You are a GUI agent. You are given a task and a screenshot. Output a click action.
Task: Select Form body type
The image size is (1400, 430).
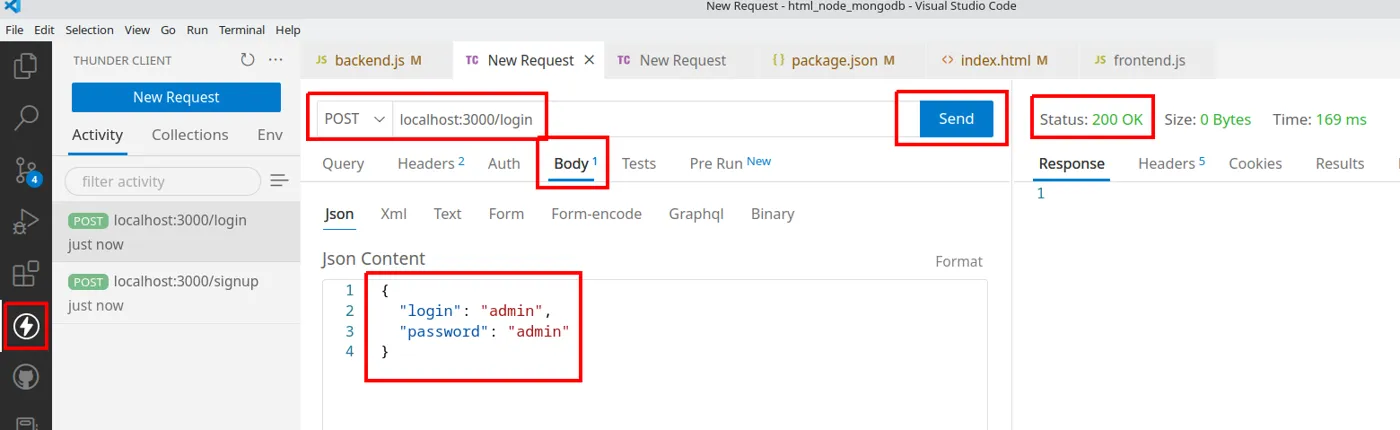(506, 214)
